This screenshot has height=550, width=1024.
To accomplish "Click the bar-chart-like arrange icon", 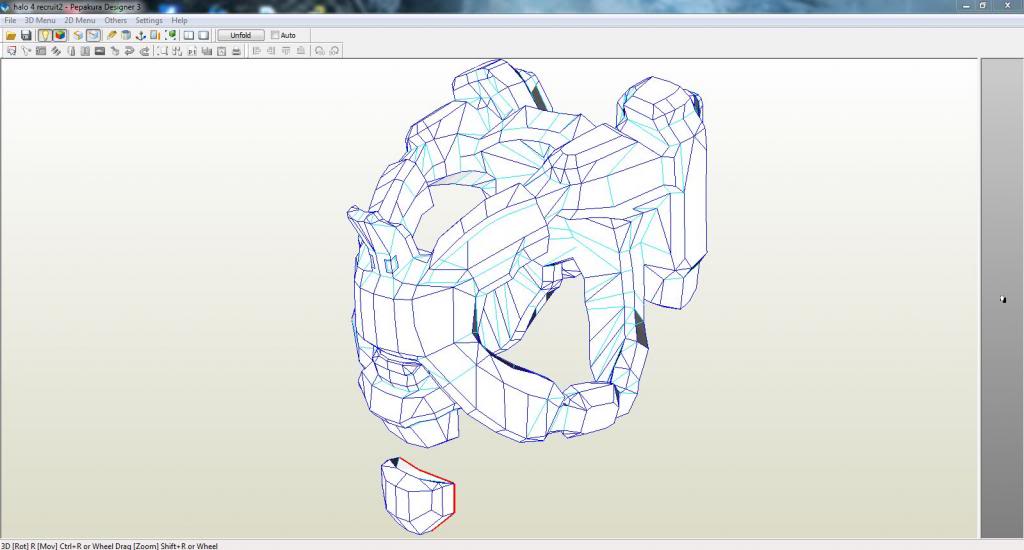I will (207, 51).
